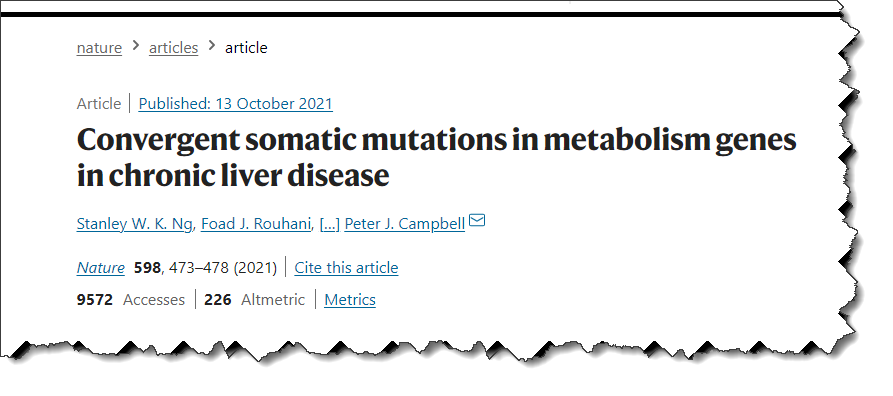Click the bold volume number 598
The width and height of the screenshot is (893, 396).
[x=148, y=267]
